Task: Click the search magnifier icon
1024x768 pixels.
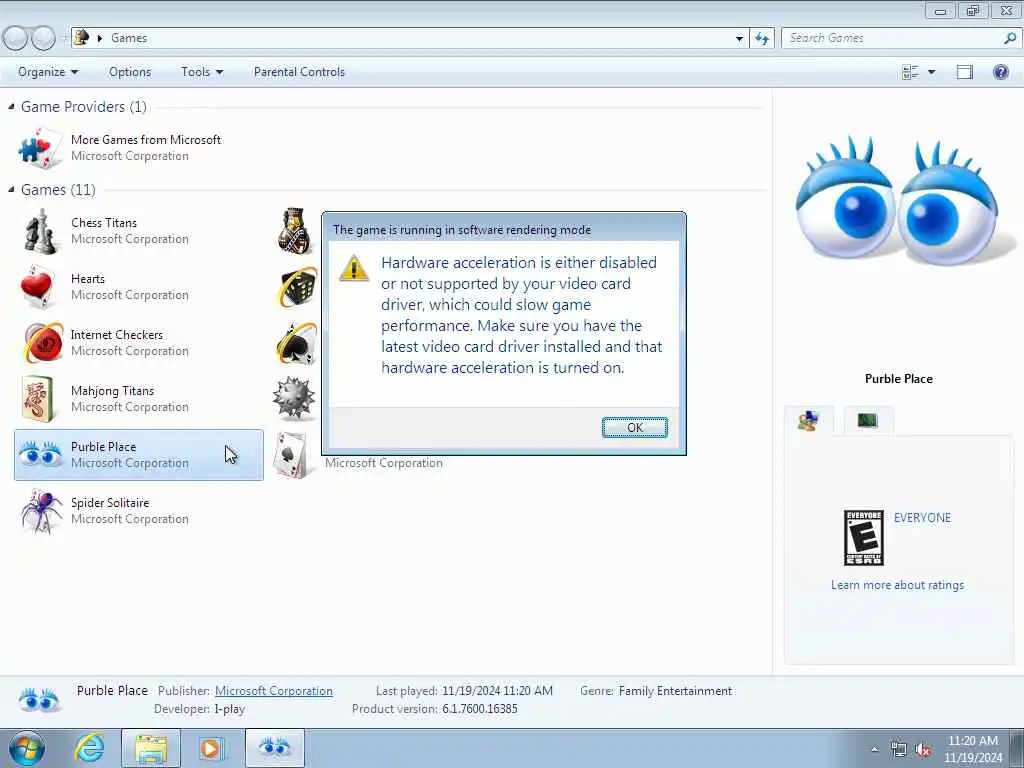Action: 1010,38
